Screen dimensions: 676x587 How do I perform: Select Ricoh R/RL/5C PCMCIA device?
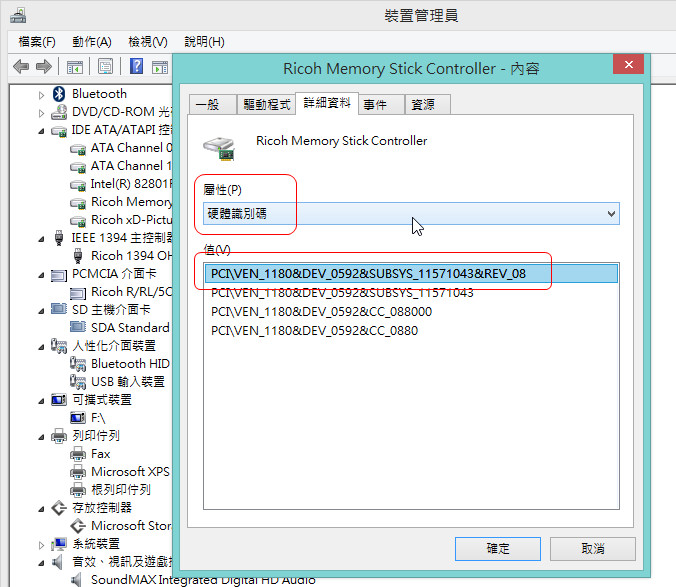(x=131, y=292)
